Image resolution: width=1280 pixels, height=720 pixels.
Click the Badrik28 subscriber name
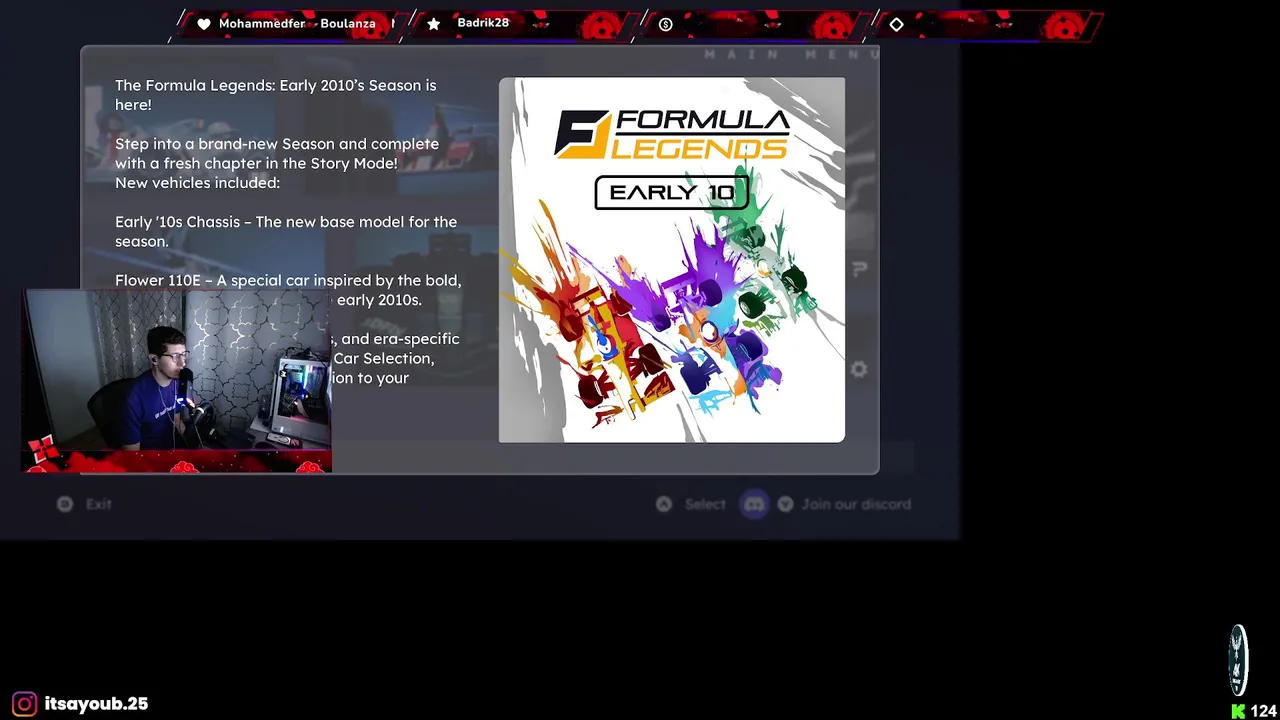click(x=483, y=23)
